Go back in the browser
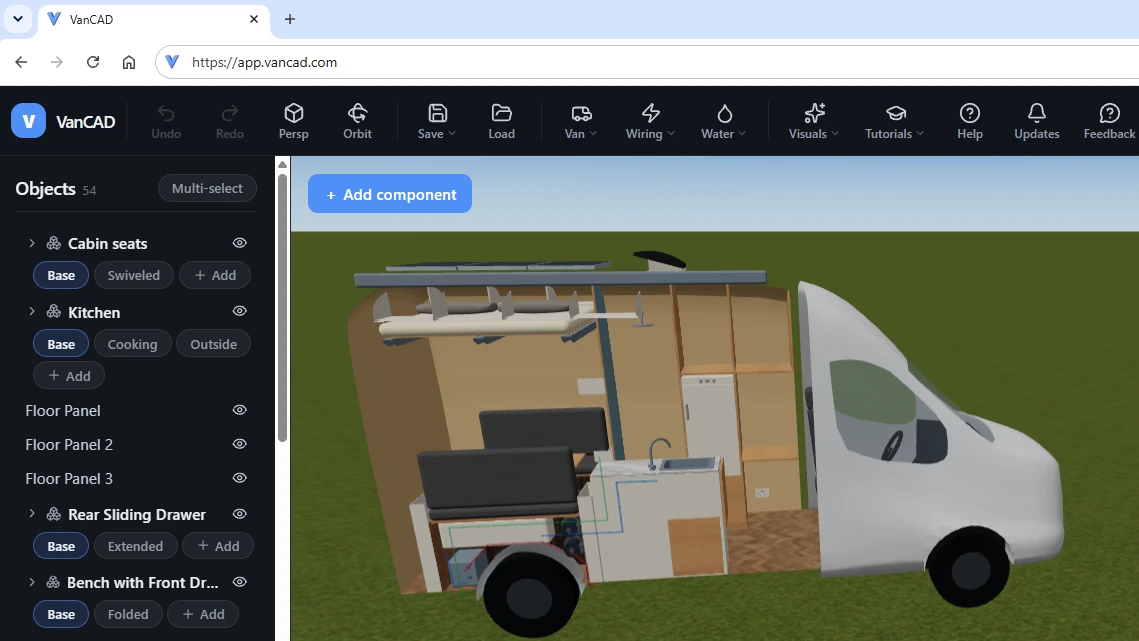Viewport: 1139px width, 641px height. click(x=21, y=62)
